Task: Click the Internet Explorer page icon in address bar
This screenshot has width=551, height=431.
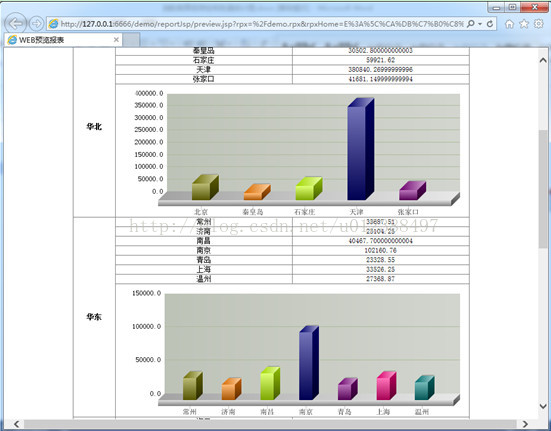Action: 53,24
